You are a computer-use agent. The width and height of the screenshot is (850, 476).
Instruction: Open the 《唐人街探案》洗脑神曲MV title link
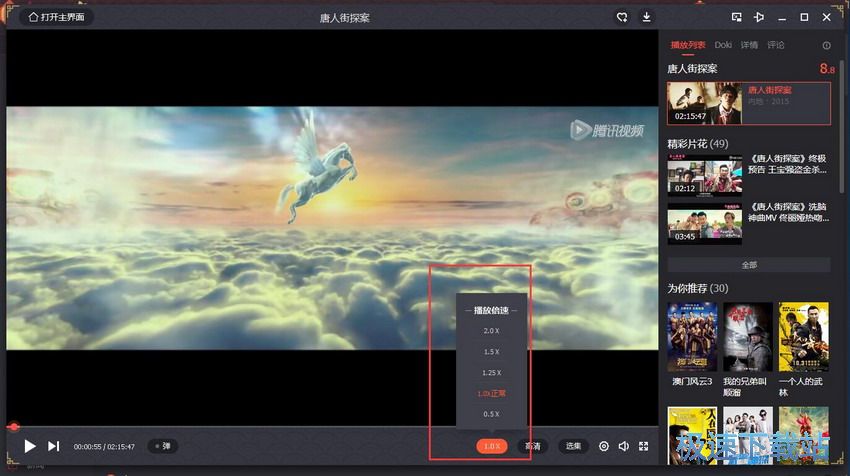(788, 213)
